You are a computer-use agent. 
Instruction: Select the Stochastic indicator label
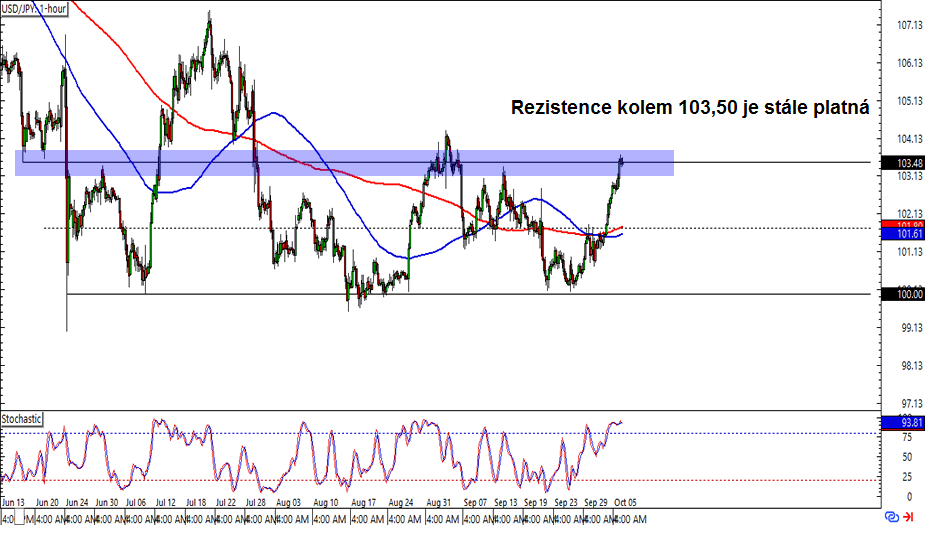[21, 419]
